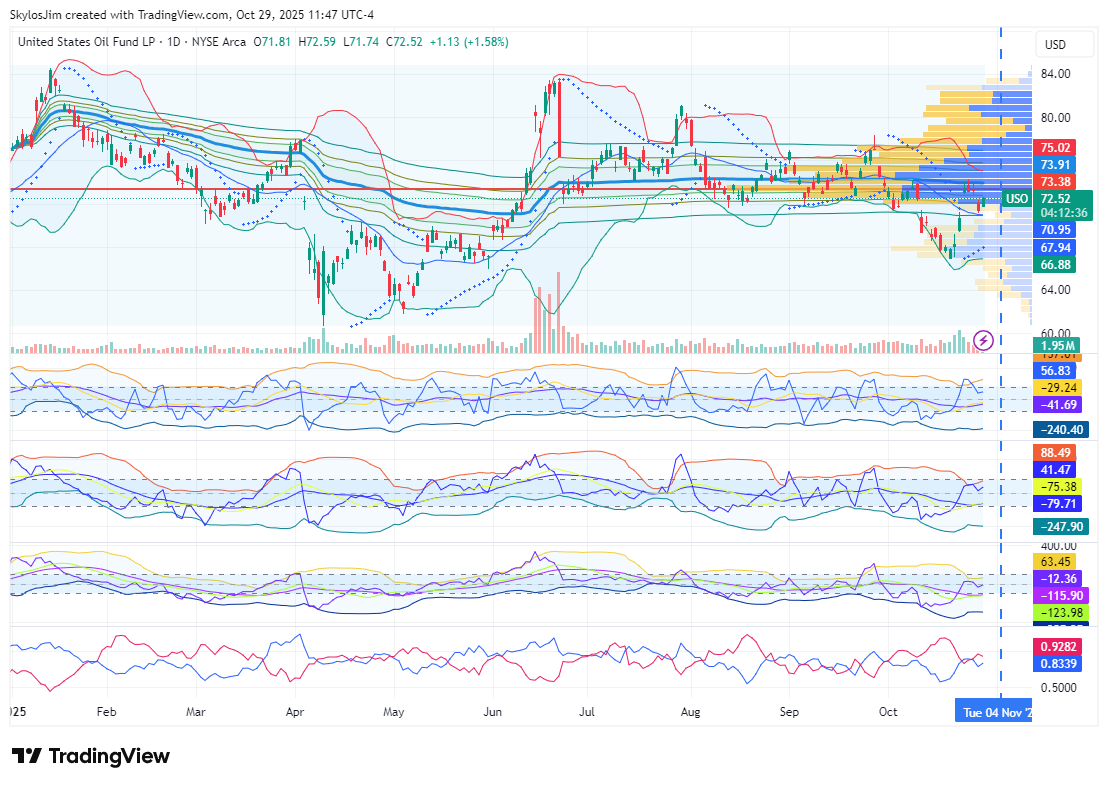The width and height of the screenshot is (1108, 786).
Task: Click the Jun label on time axis
Action: pos(492,712)
